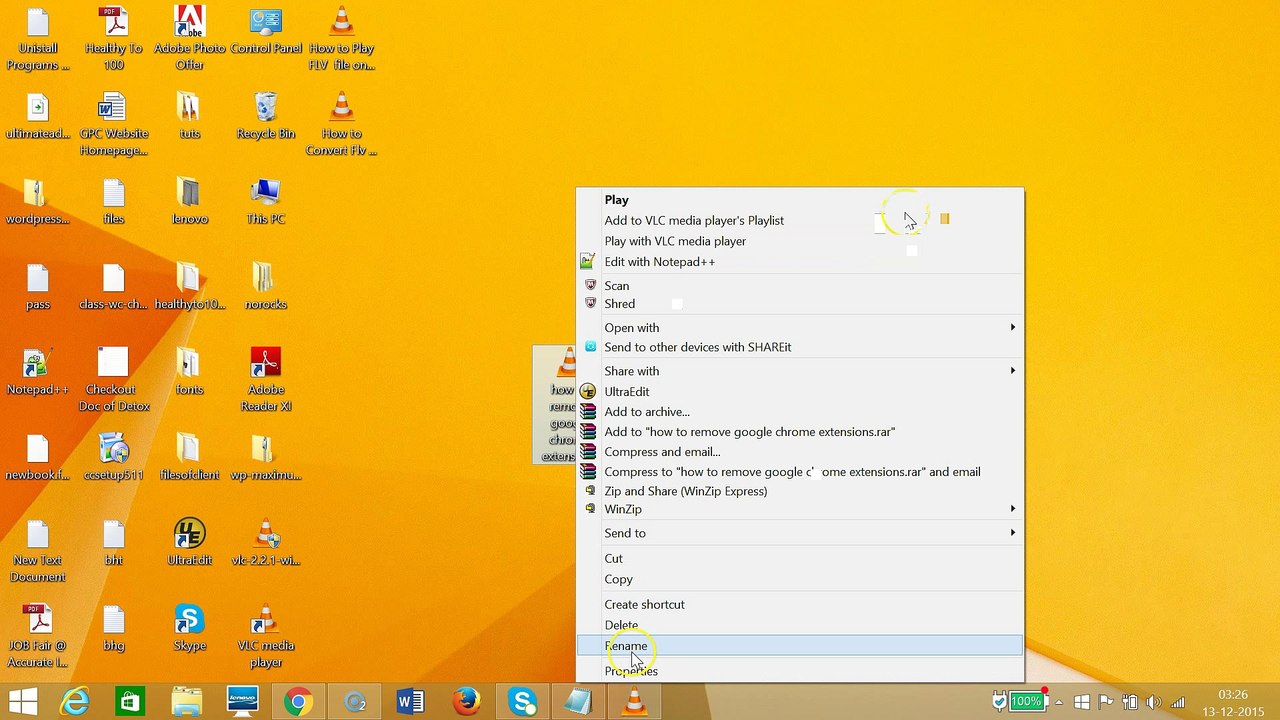Select ccsetup511 installer icon
Viewport: 1280px width, 720px height.
(x=113, y=458)
